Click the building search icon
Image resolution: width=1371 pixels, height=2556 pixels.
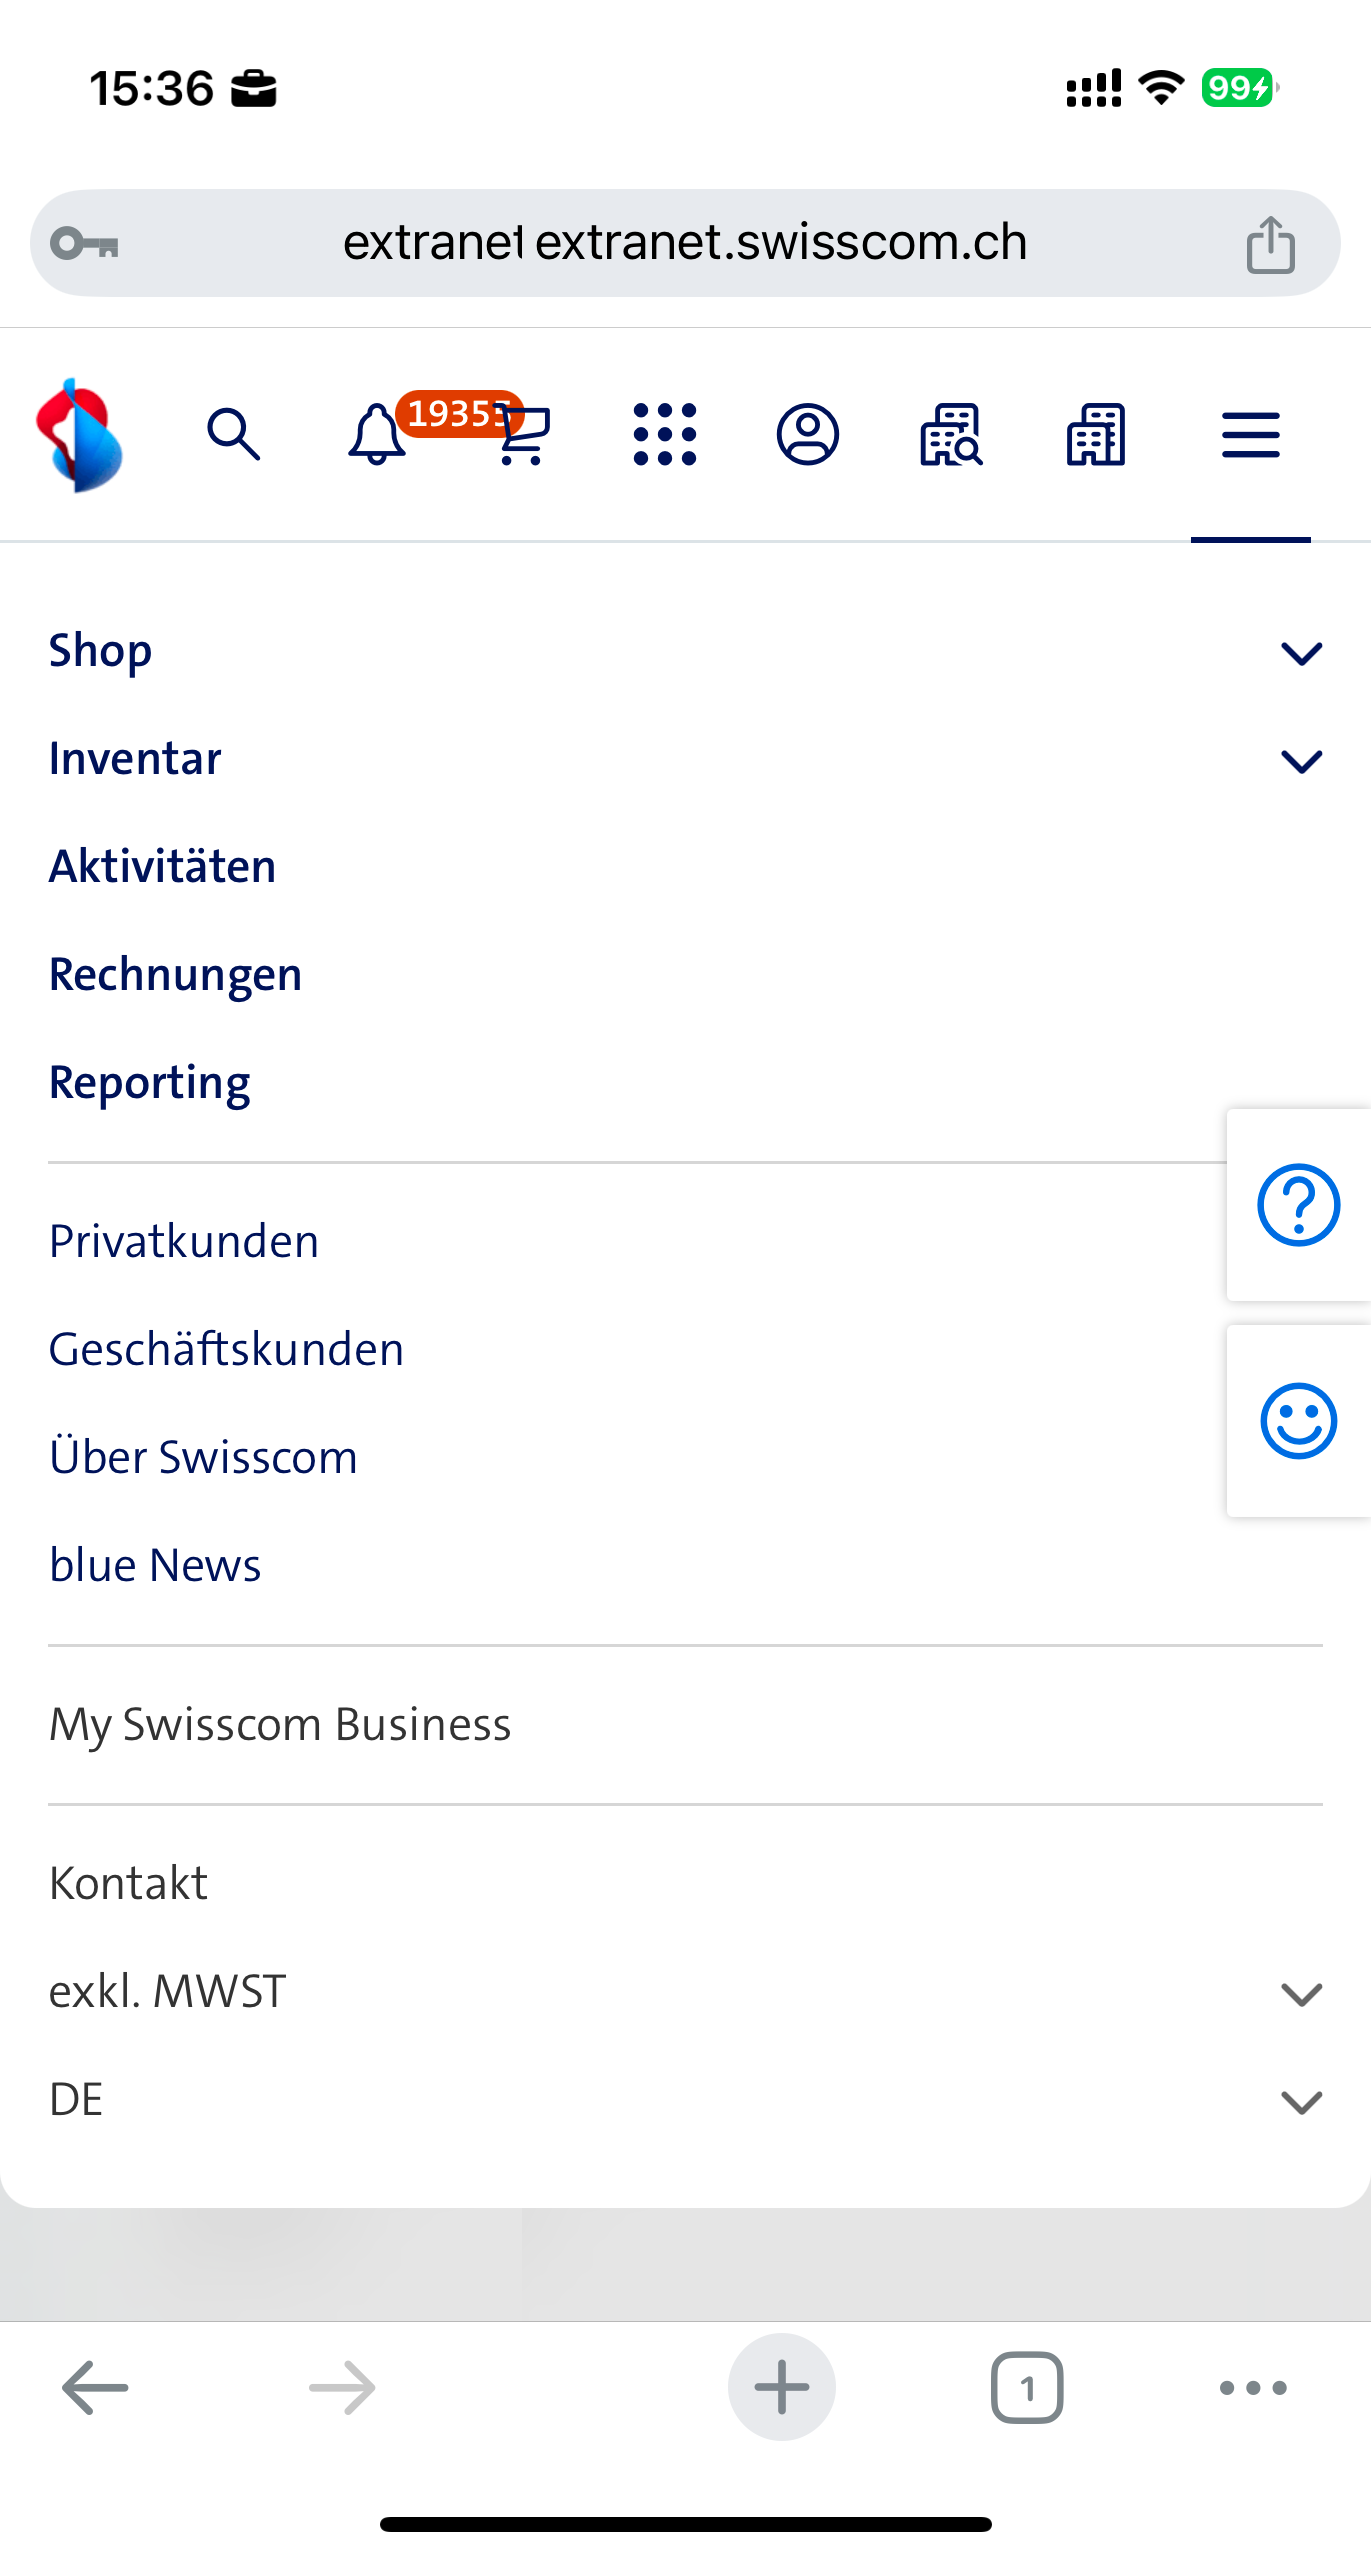pyautogui.click(x=951, y=435)
